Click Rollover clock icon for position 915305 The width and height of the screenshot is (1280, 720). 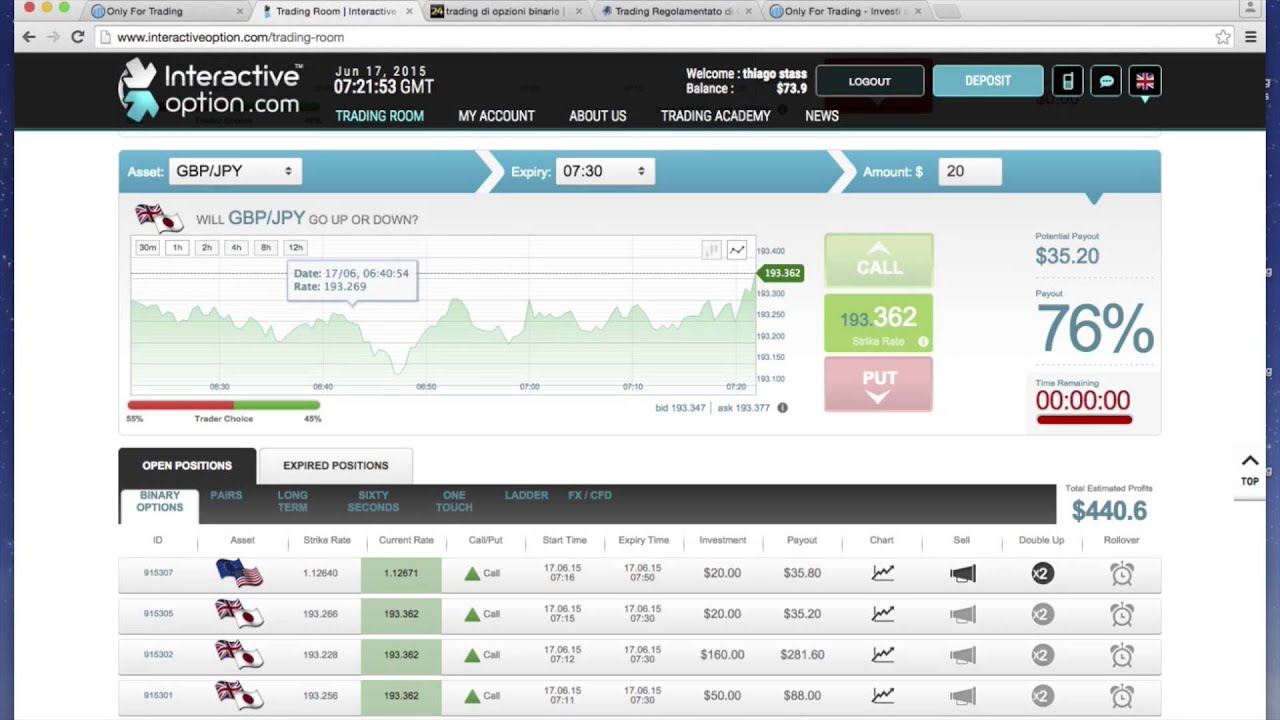point(1122,614)
